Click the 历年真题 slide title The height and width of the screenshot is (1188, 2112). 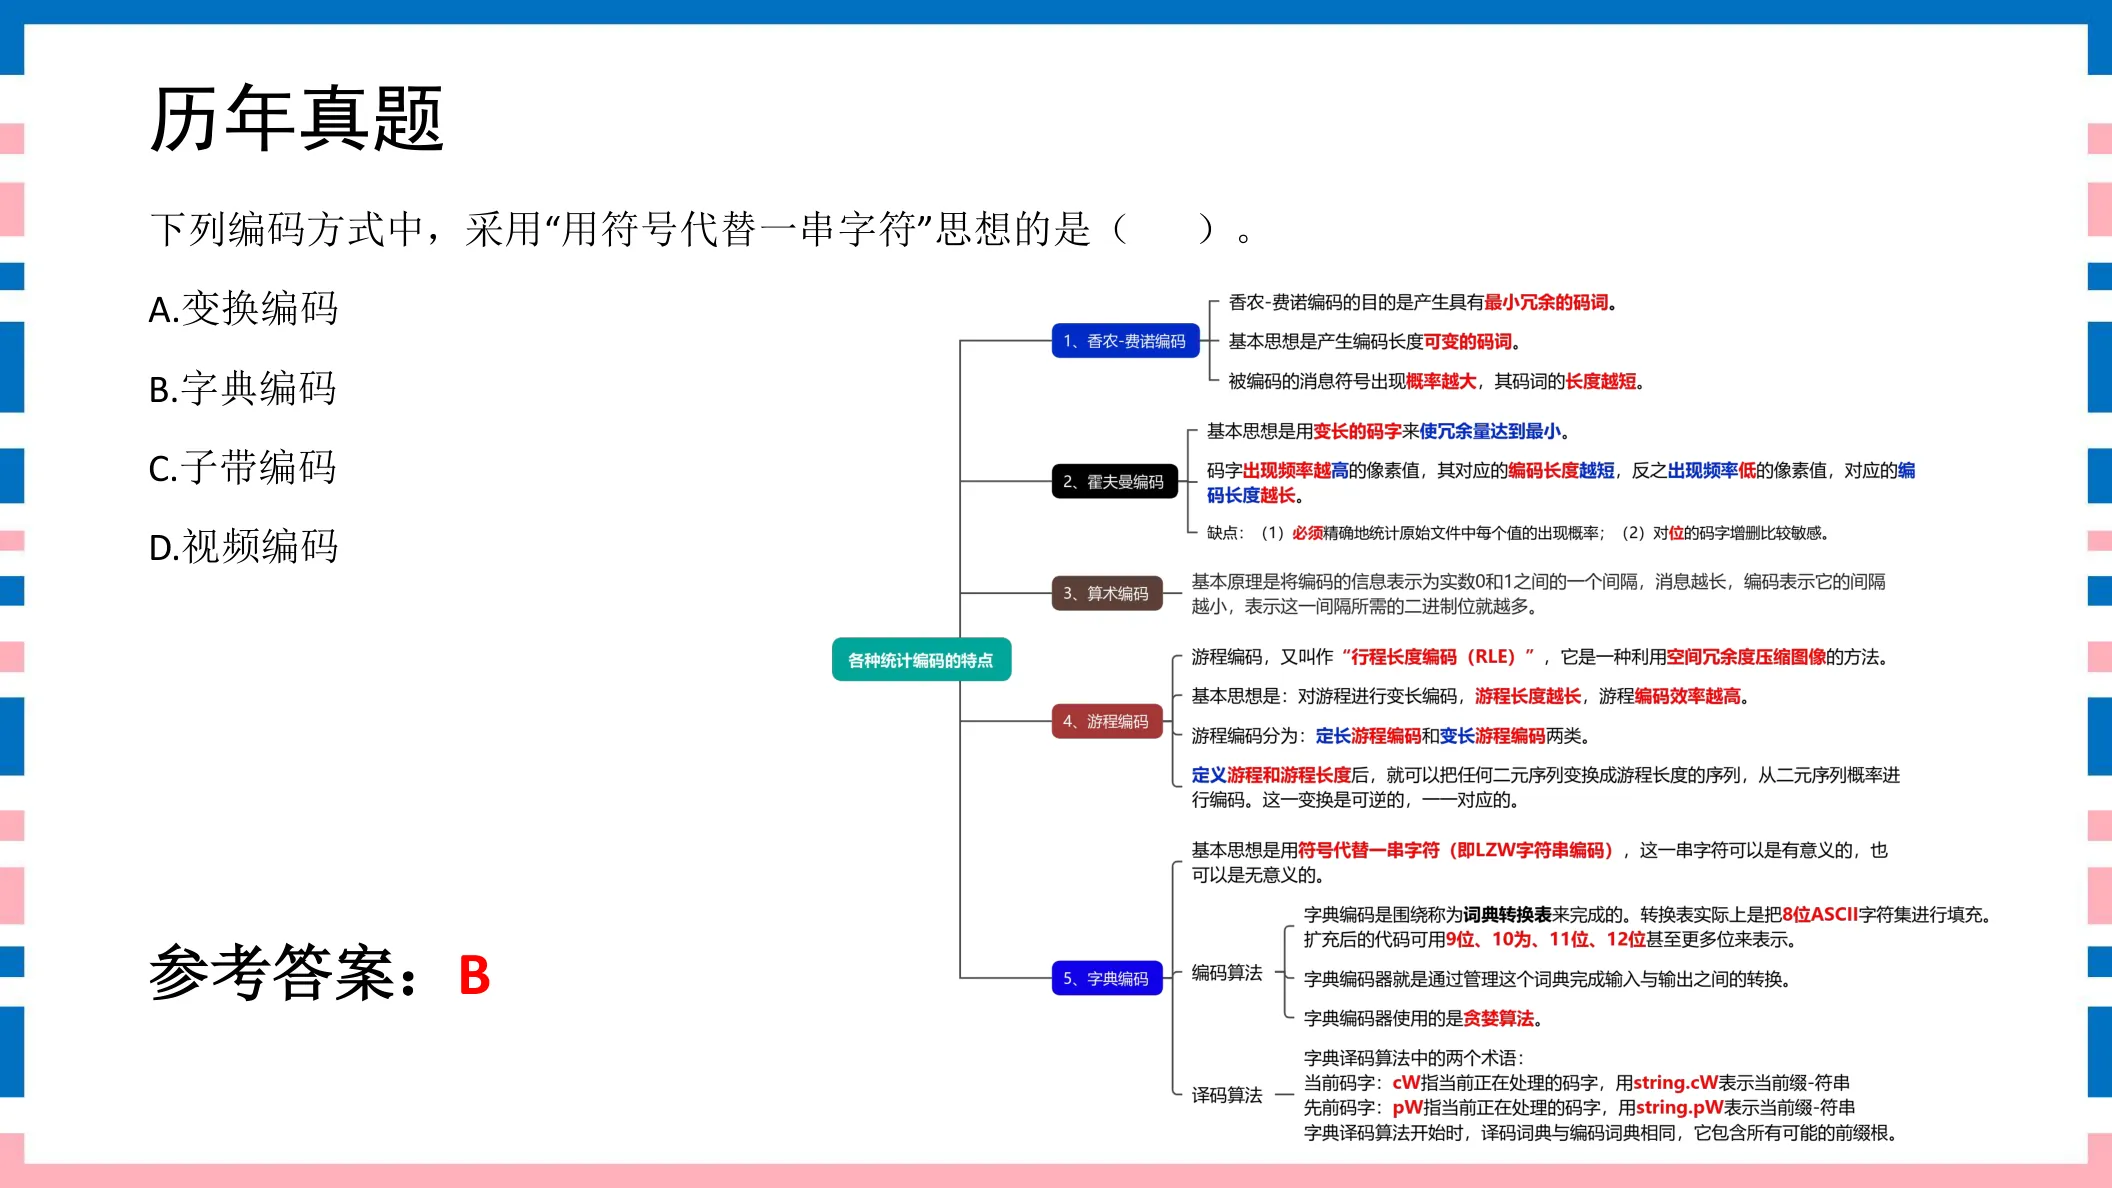pyautogui.click(x=297, y=119)
